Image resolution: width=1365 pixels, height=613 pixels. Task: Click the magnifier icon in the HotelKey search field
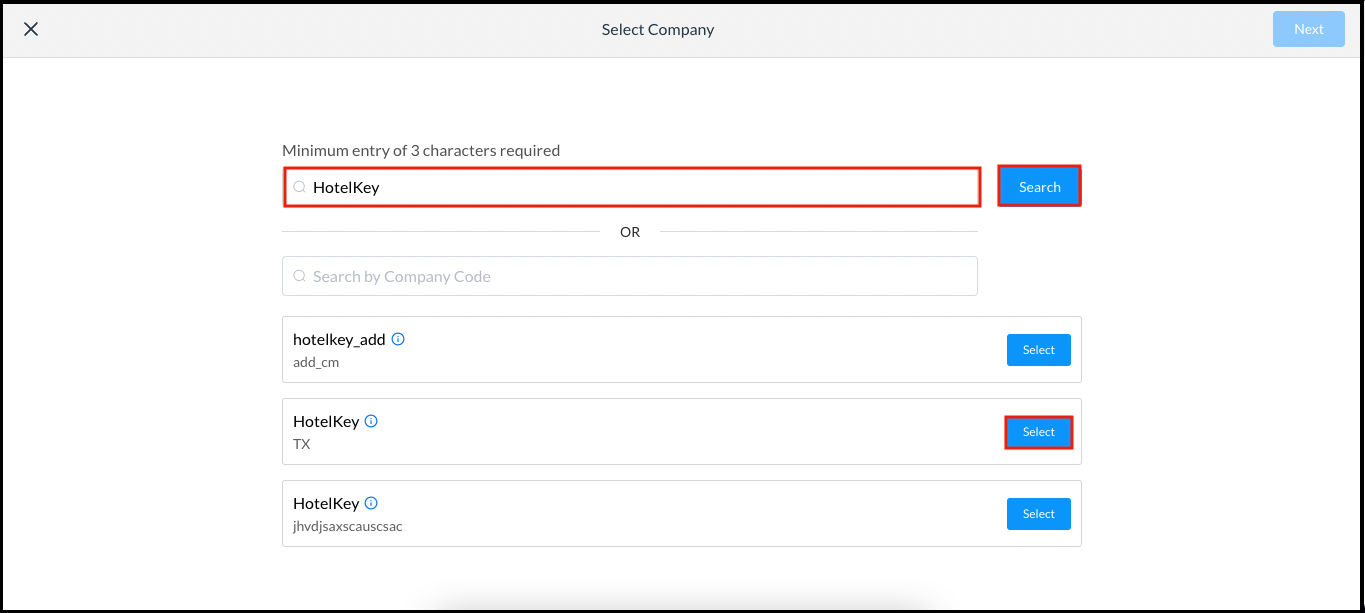299,186
